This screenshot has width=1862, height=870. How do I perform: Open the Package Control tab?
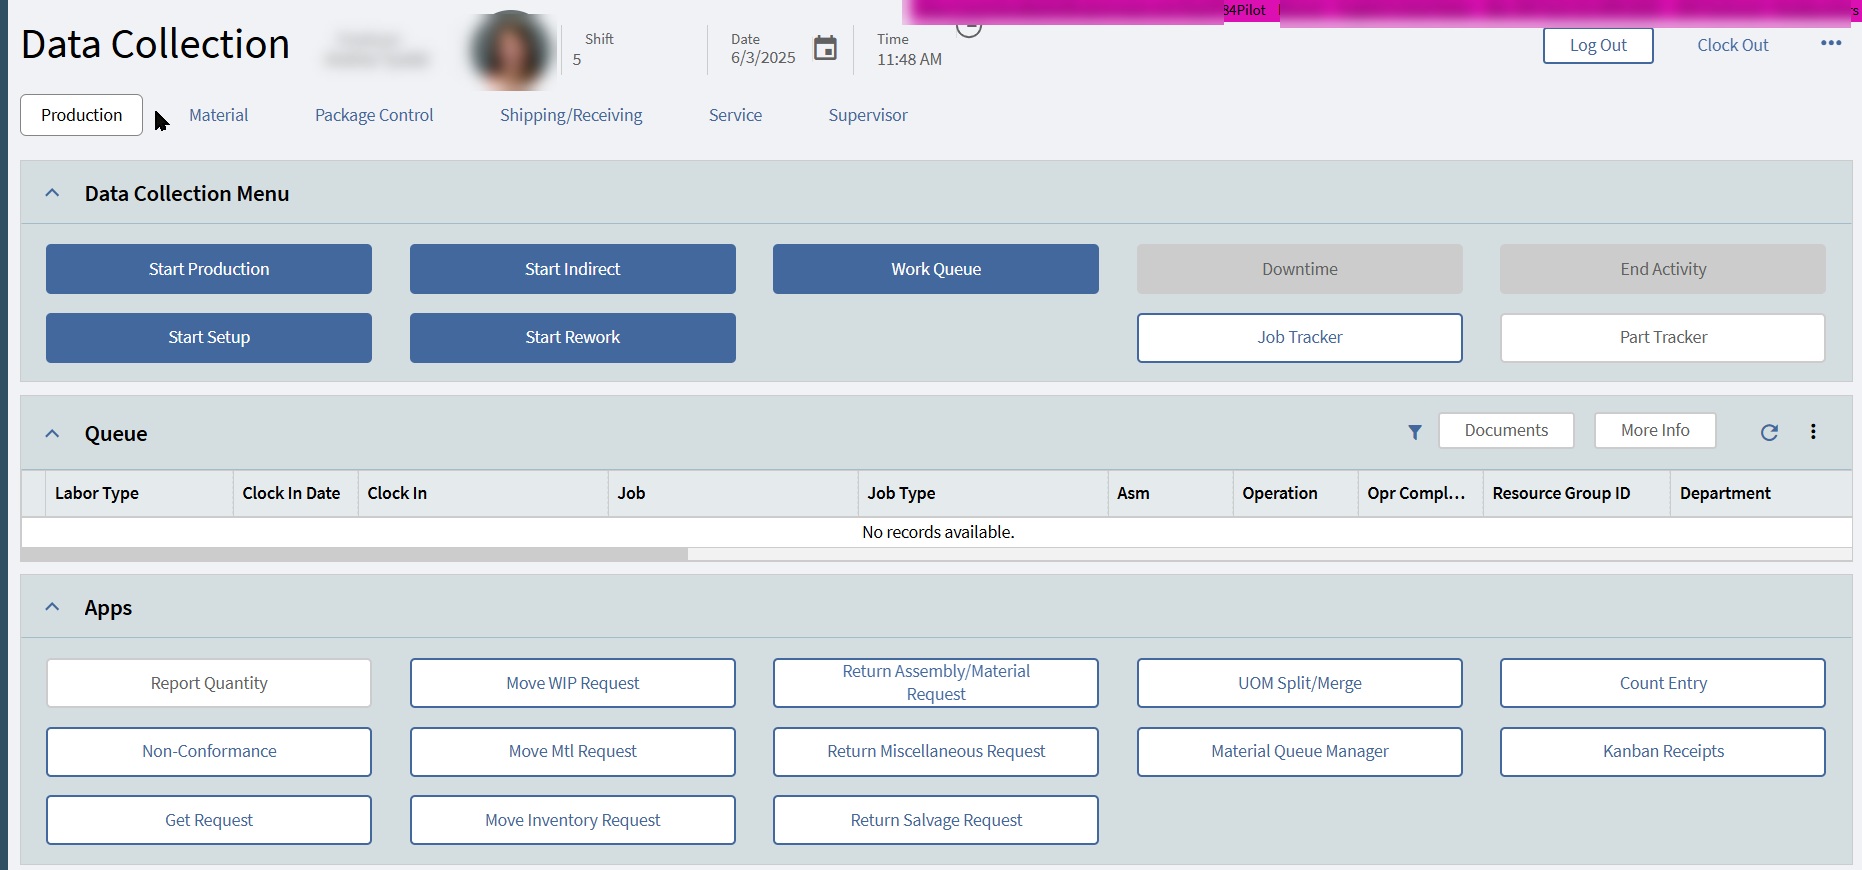(x=374, y=115)
